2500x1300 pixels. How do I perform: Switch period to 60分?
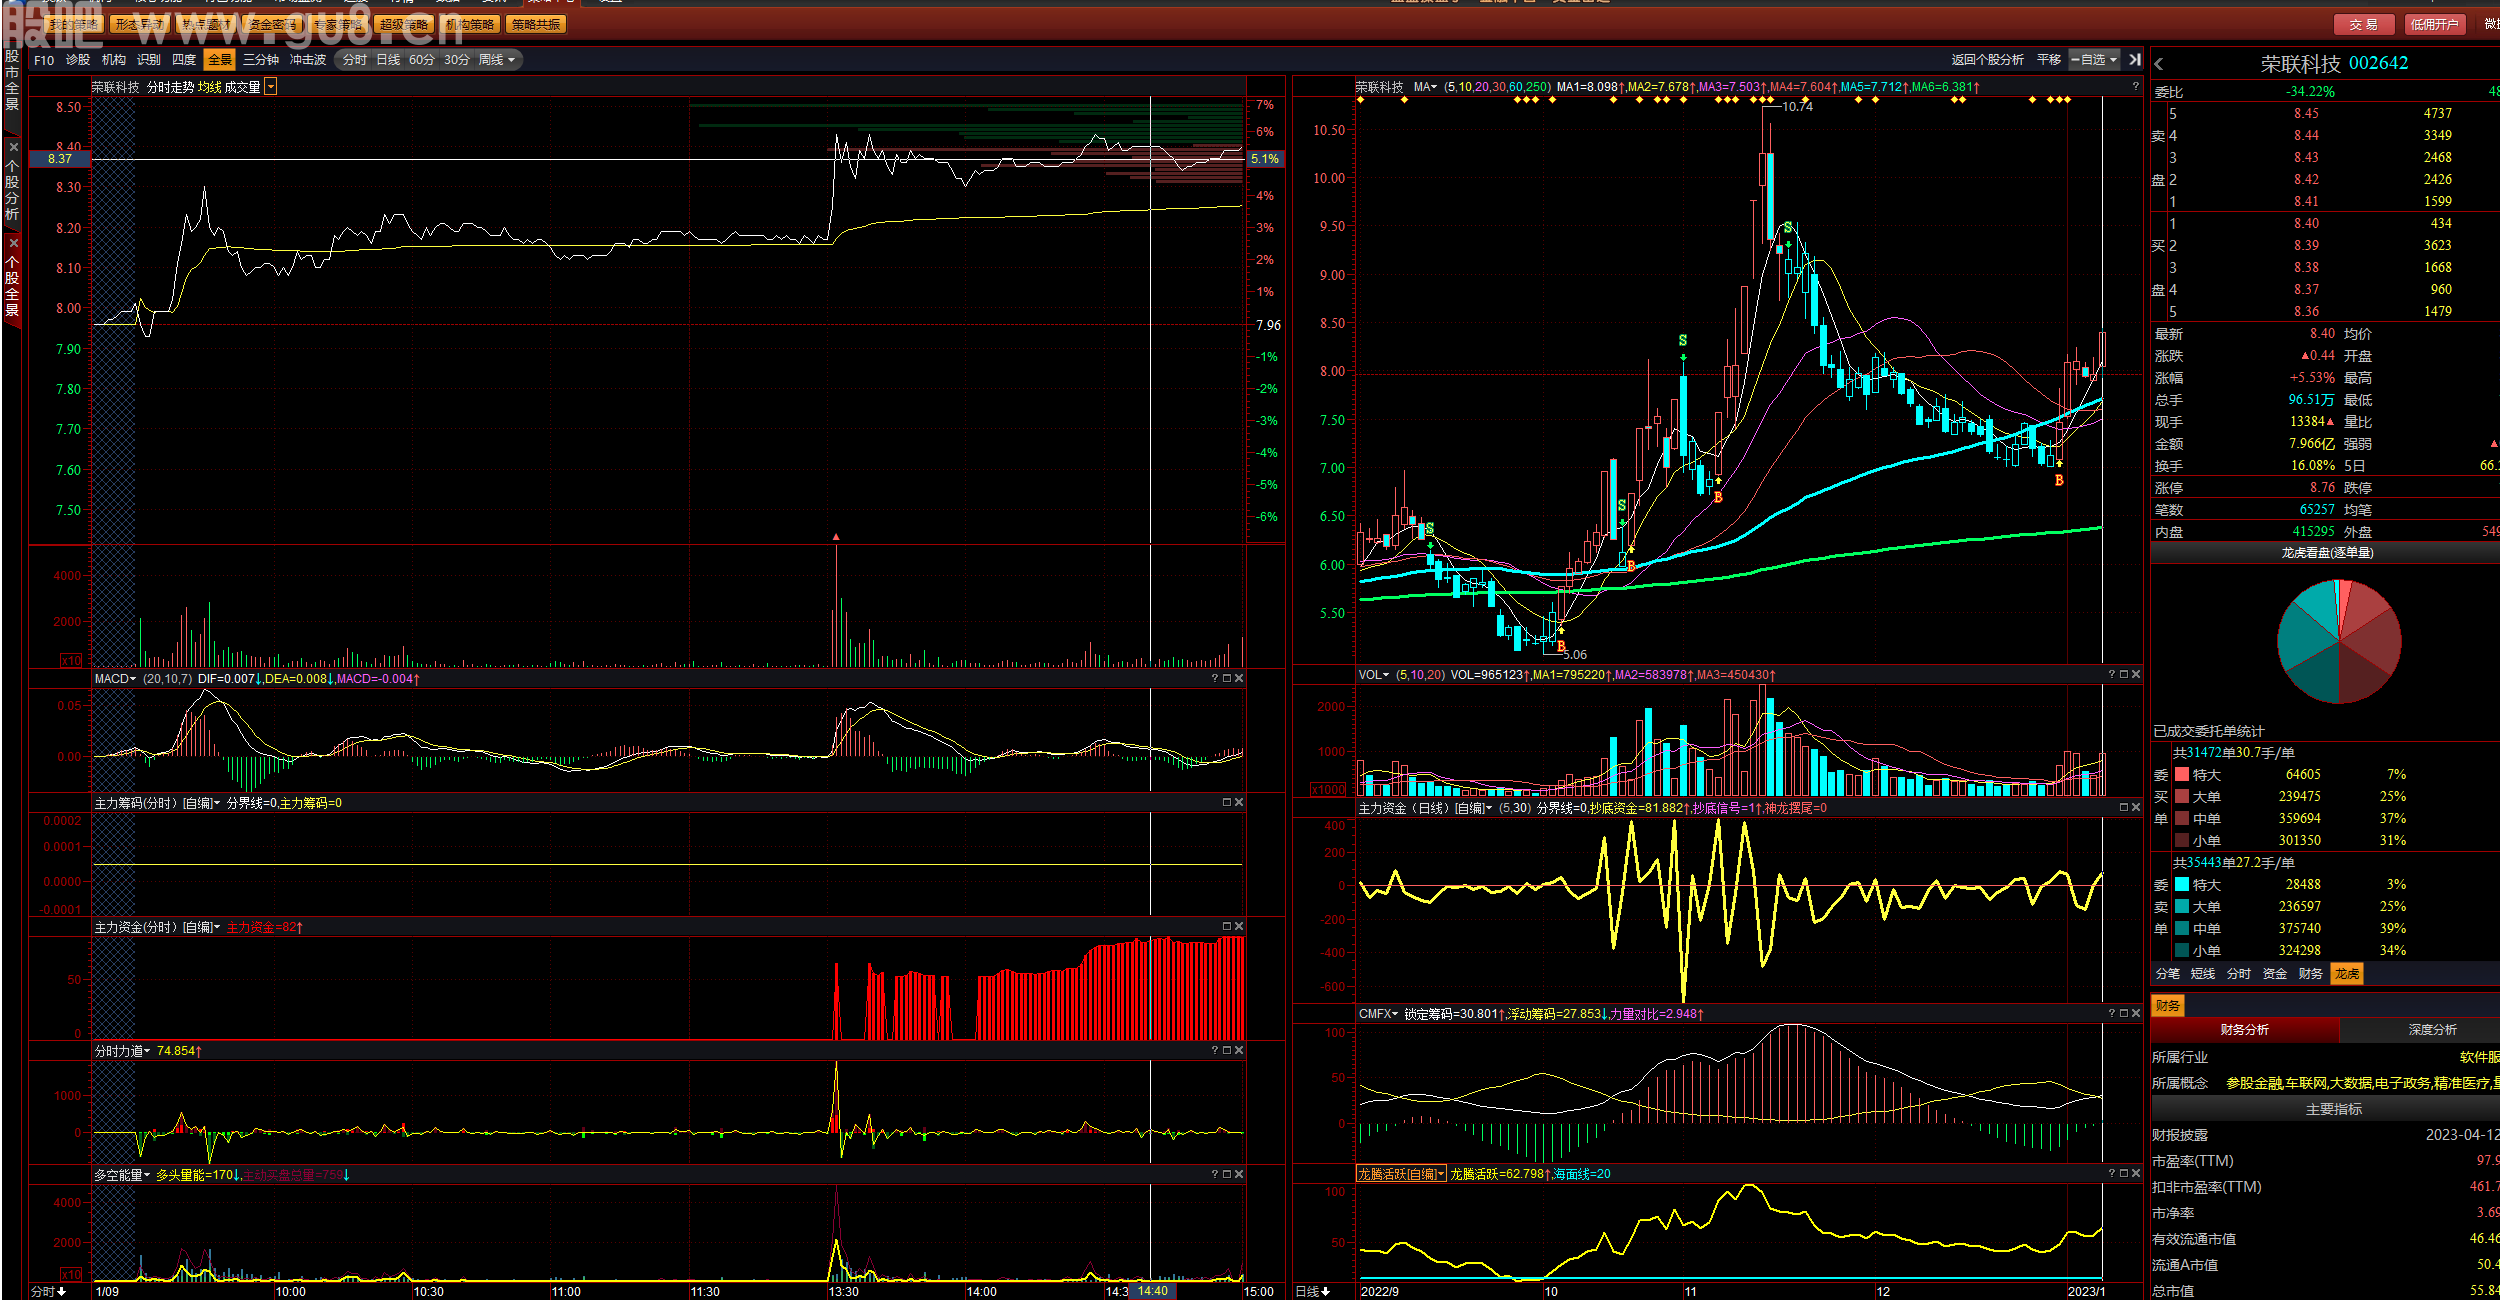point(422,60)
